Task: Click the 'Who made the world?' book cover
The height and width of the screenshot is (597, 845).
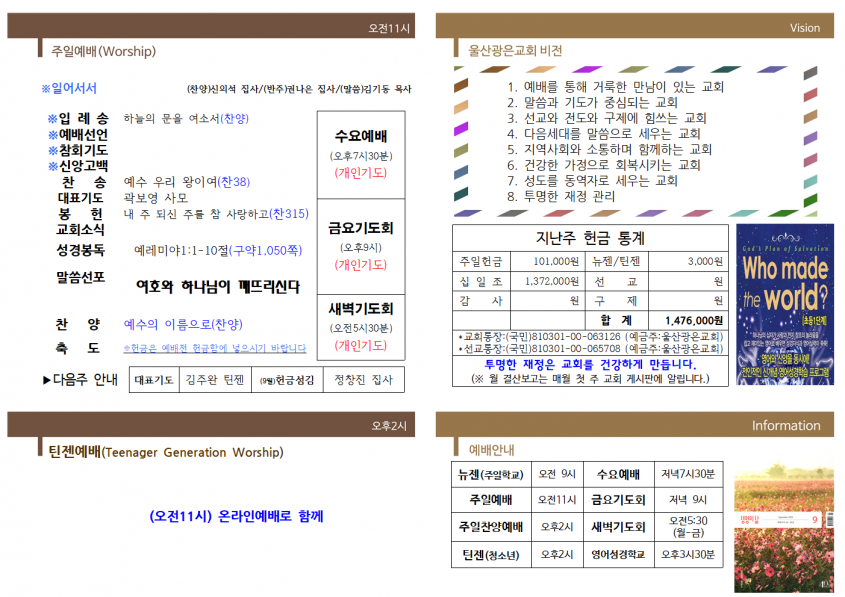Action: point(785,304)
